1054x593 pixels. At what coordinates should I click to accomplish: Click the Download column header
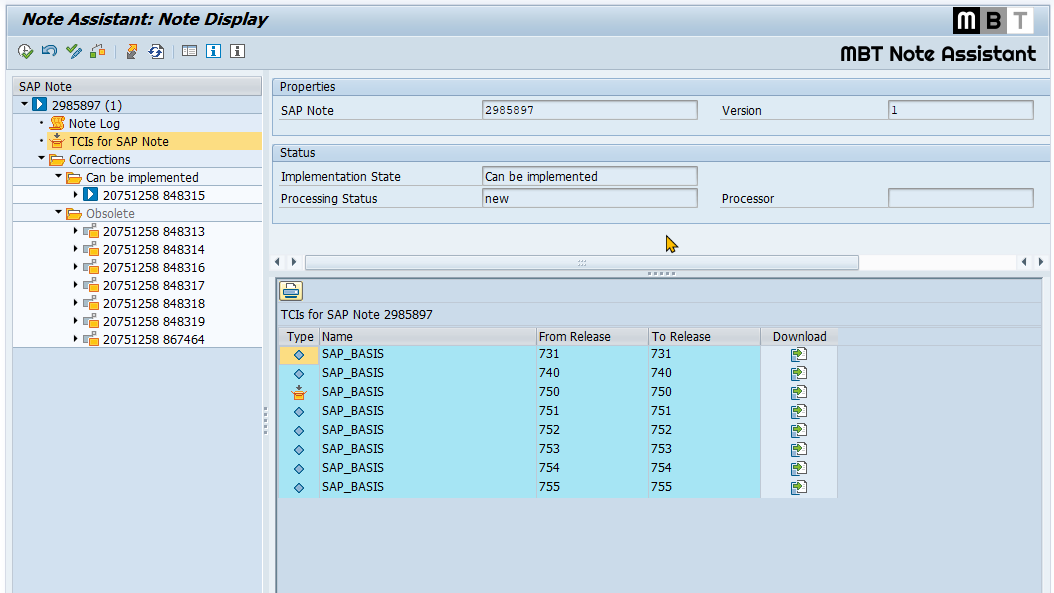799,337
